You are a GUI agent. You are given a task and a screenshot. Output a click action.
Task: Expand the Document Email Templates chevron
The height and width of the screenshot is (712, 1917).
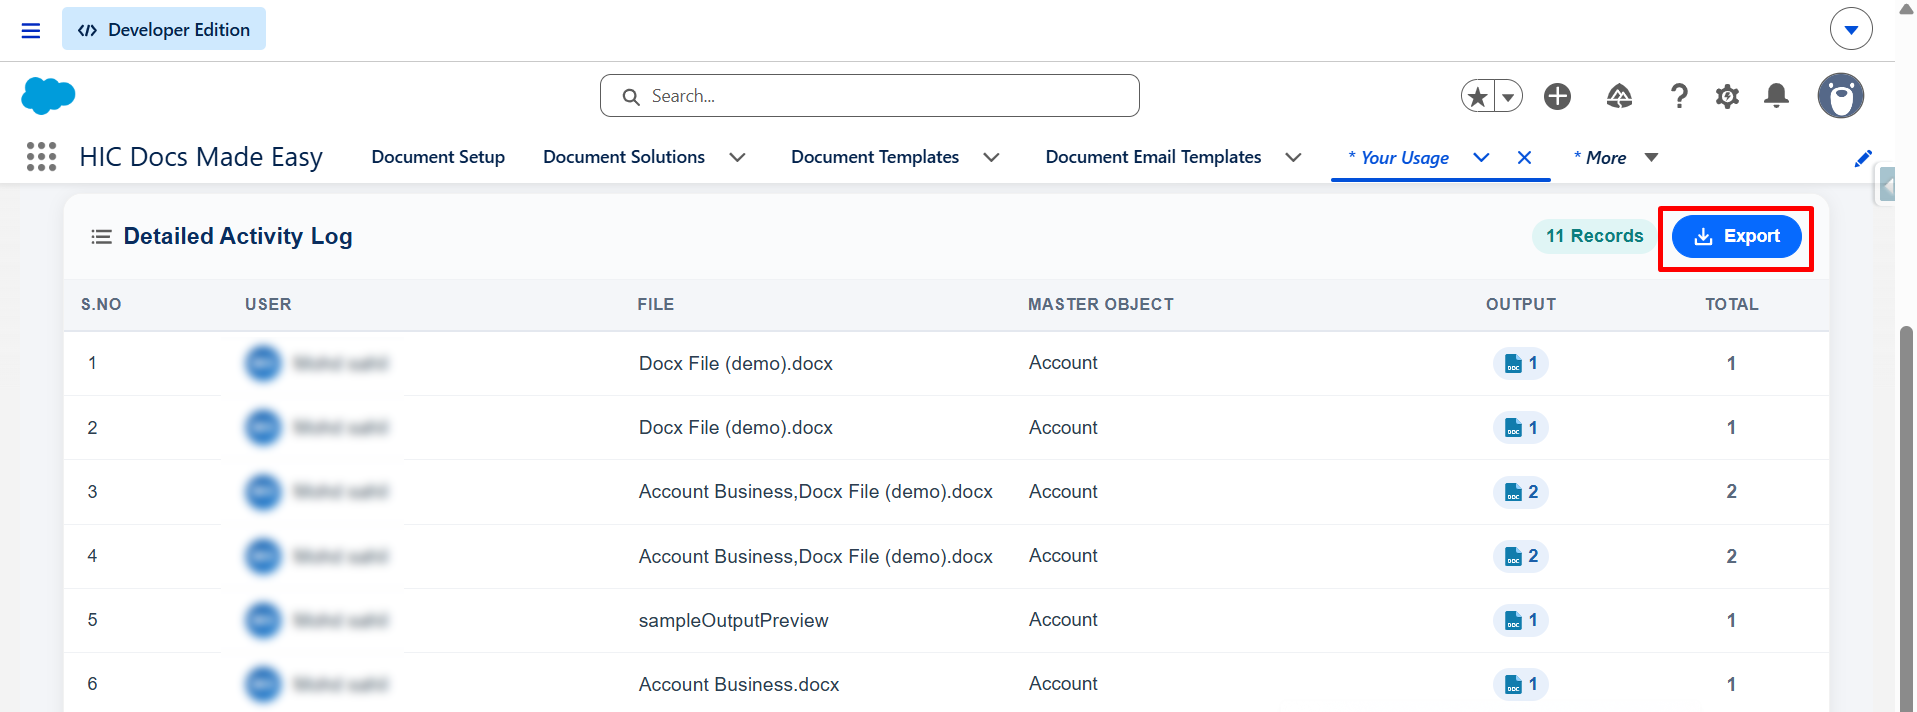pos(1293,157)
